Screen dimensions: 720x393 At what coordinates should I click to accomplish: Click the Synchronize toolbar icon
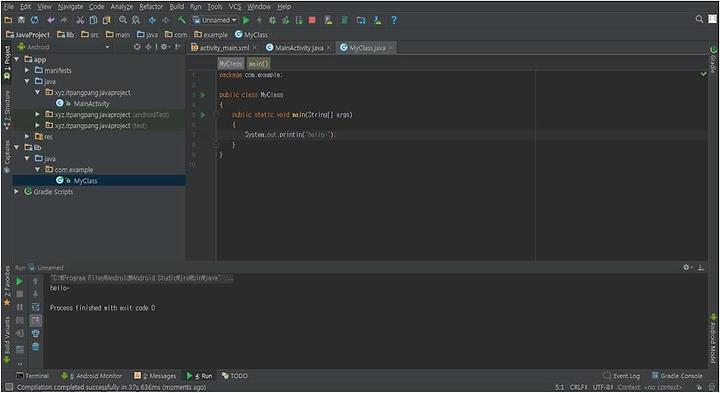34,20
